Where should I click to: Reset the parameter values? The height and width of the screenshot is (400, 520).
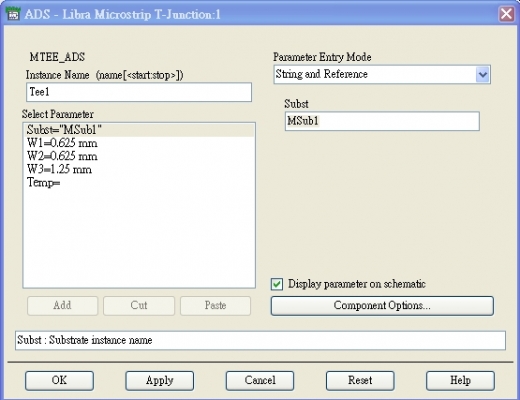pyautogui.click(x=360, y=381)
